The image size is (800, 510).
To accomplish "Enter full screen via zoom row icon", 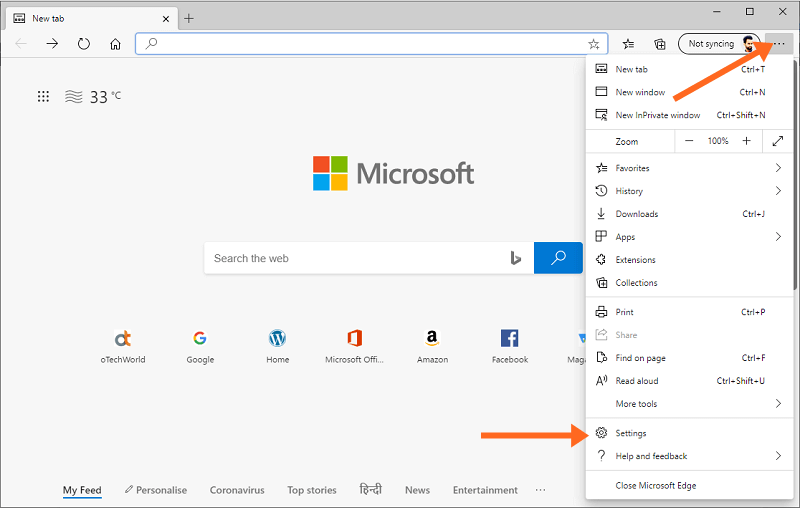I will click(778, 141).
